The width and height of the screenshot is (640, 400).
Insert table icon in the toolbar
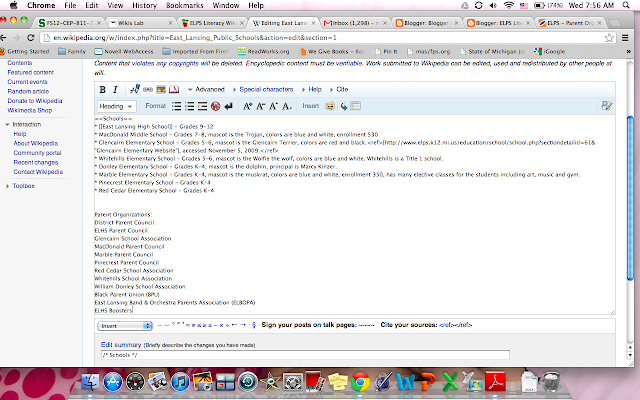pos(356,106)
